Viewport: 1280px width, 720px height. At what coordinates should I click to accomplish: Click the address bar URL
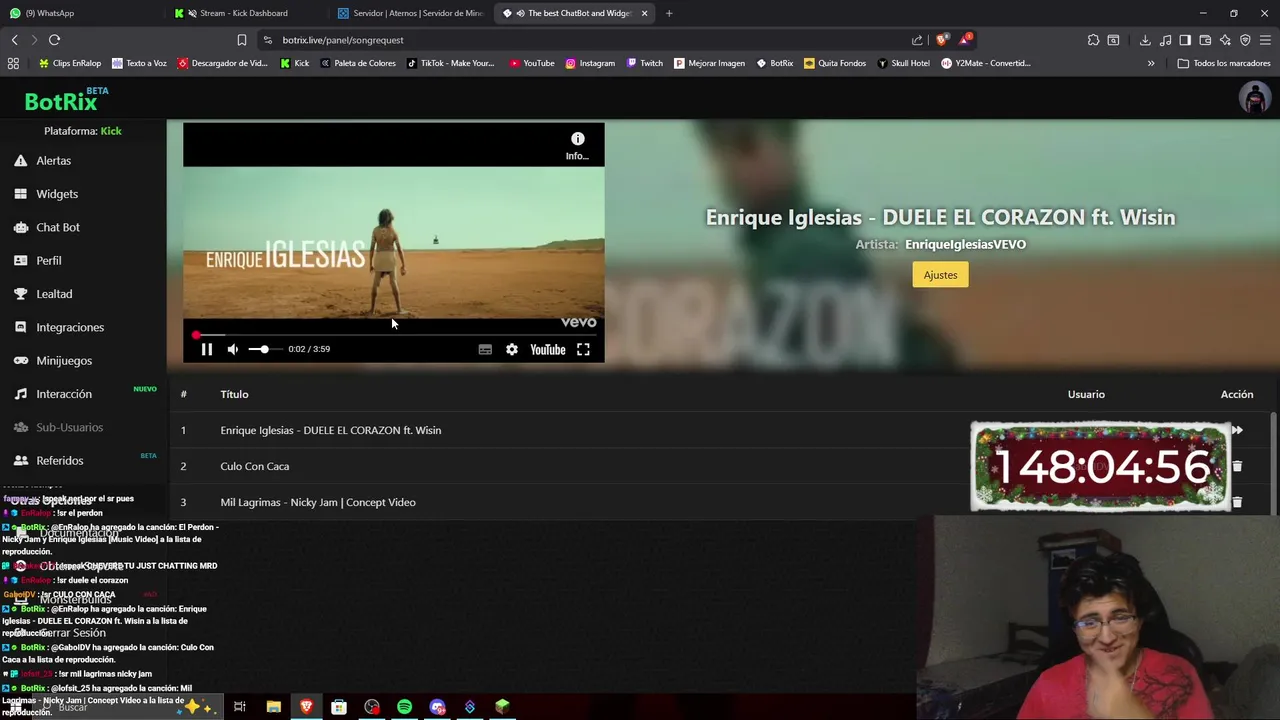(x=343, y=40)
